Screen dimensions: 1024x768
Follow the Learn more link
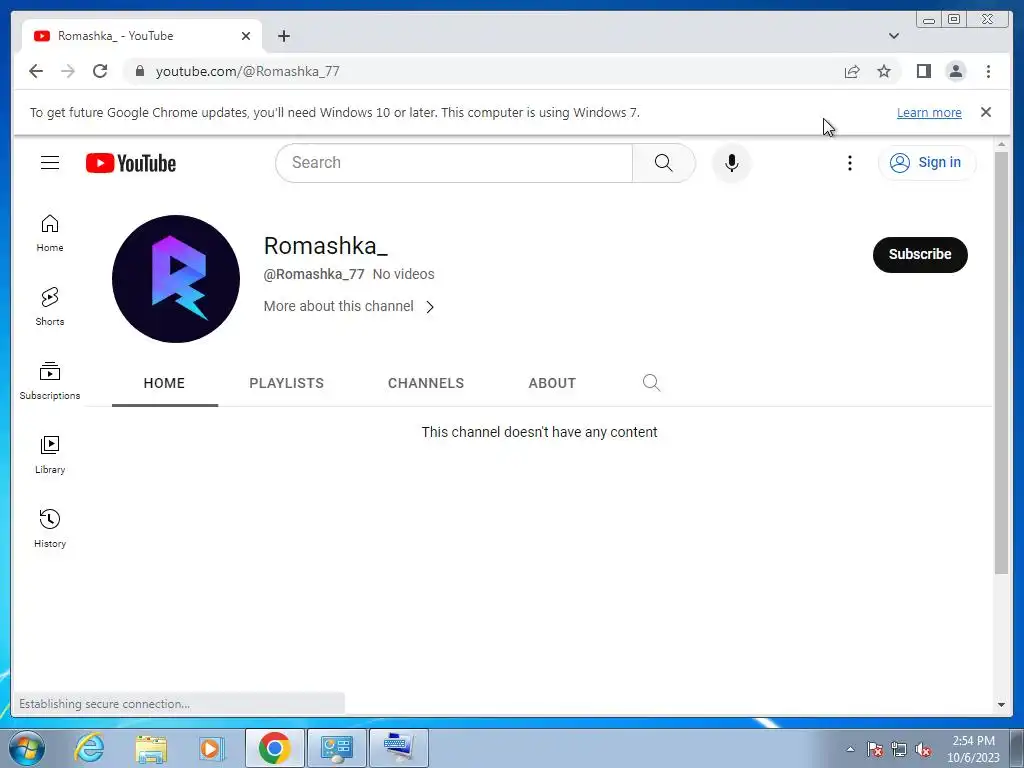click(929, 112)
